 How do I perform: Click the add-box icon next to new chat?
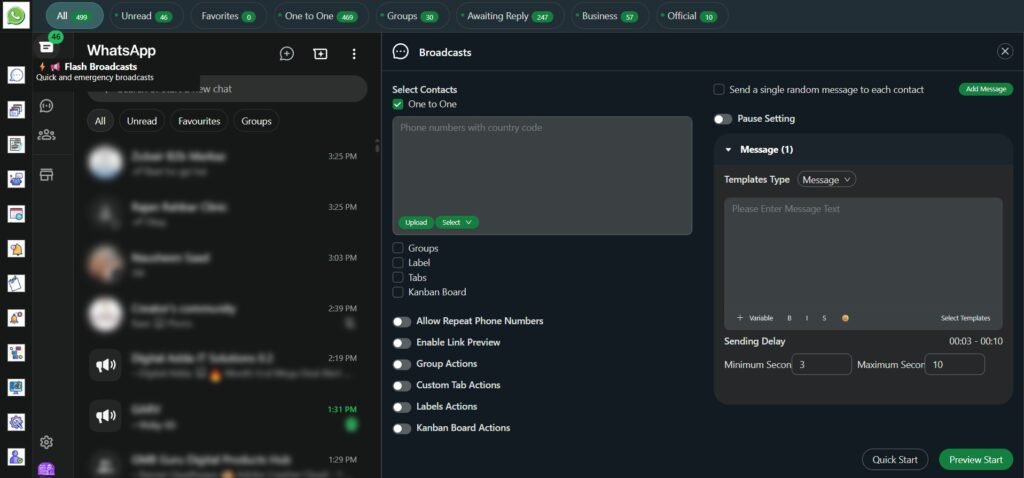point(320,54)
